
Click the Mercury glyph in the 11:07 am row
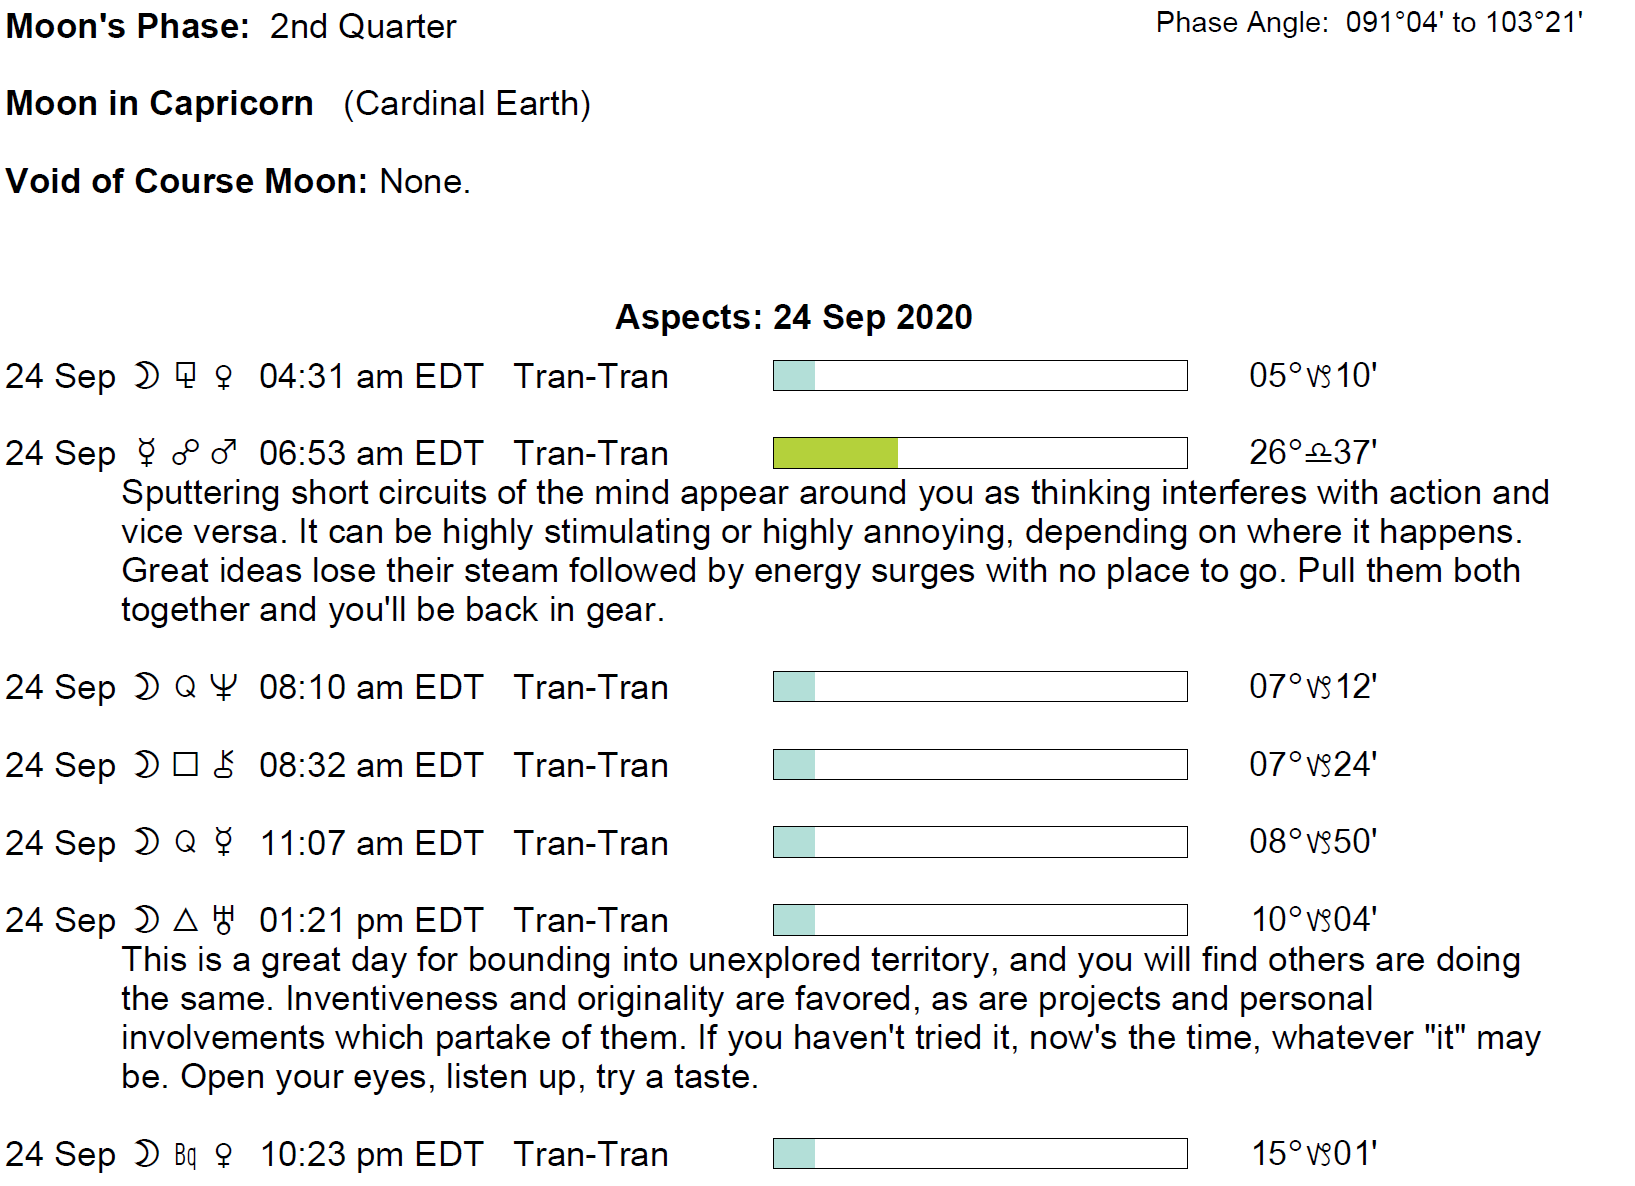point(224,844)
